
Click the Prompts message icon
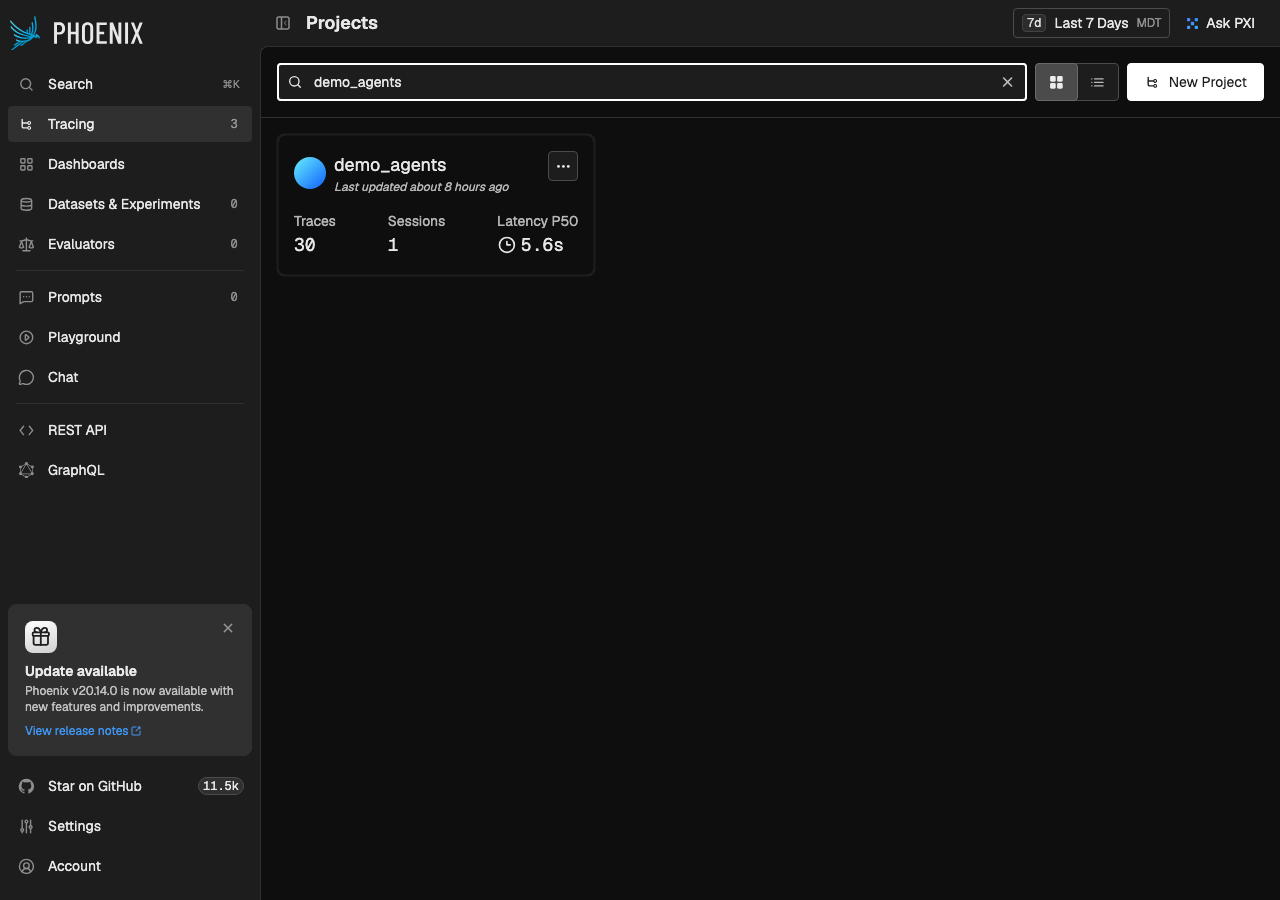[27, 297]
